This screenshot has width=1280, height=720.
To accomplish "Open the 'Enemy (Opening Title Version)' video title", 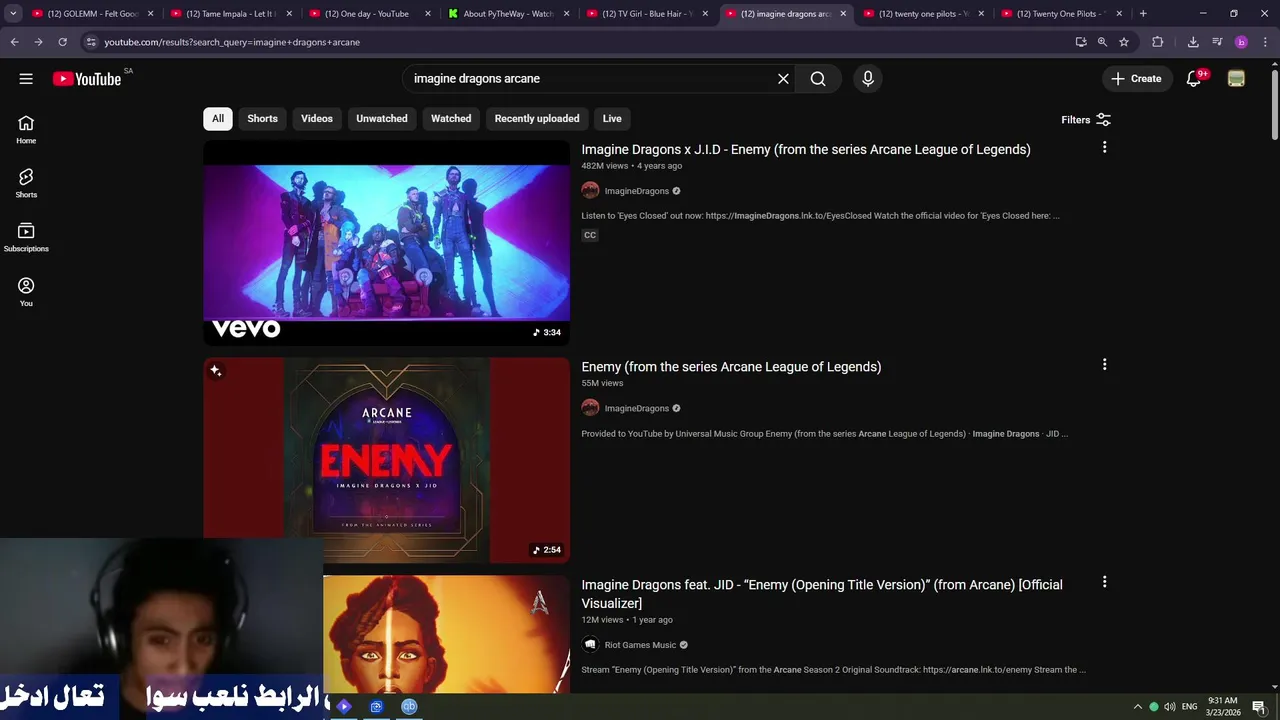I will [x=822, y=594].
